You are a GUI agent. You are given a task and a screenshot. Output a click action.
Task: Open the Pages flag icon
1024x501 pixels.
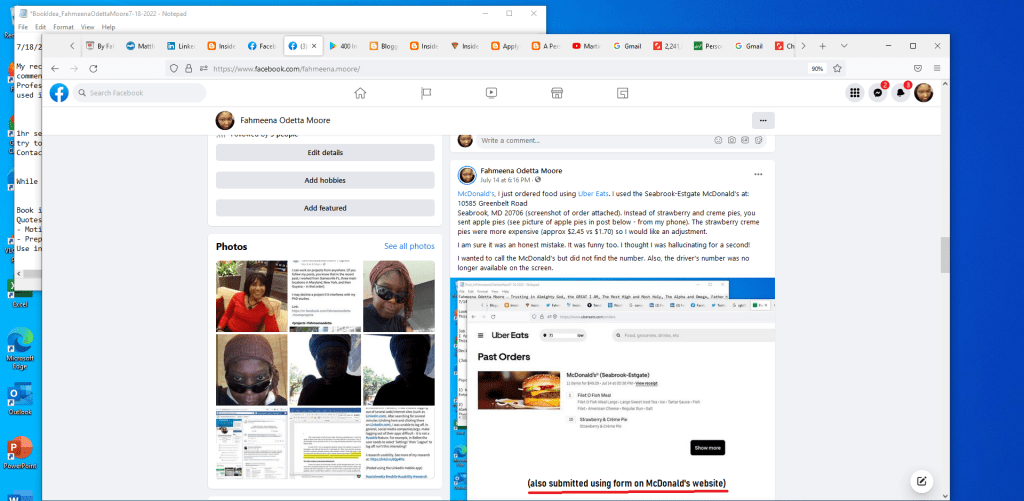pyautogui.click(x=425, y=93)
